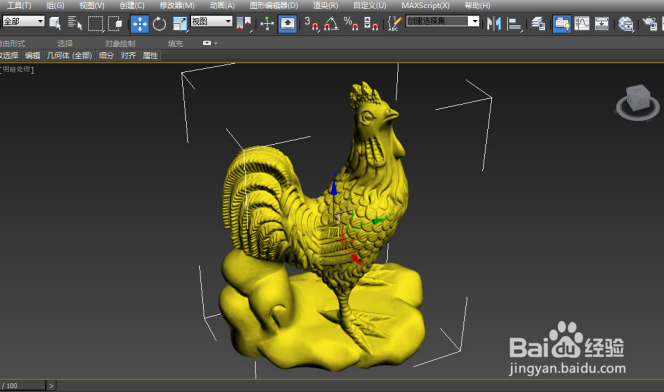The image size is (664, 392).
Task: Open Edit Named Selection Sets
Action: click(x=395, y=23)
